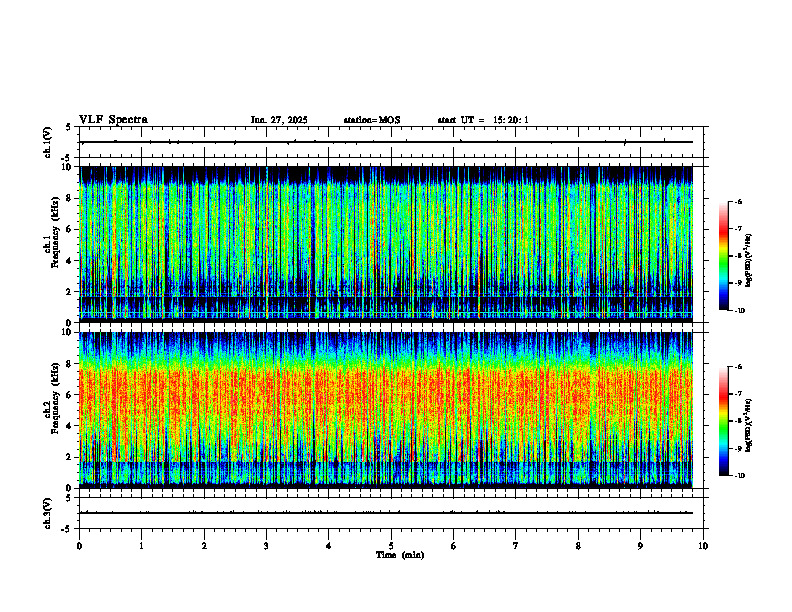Click the "-6" label on ch.2 colorbar
Screen dimensions: 792x612
tap(738, 367)
